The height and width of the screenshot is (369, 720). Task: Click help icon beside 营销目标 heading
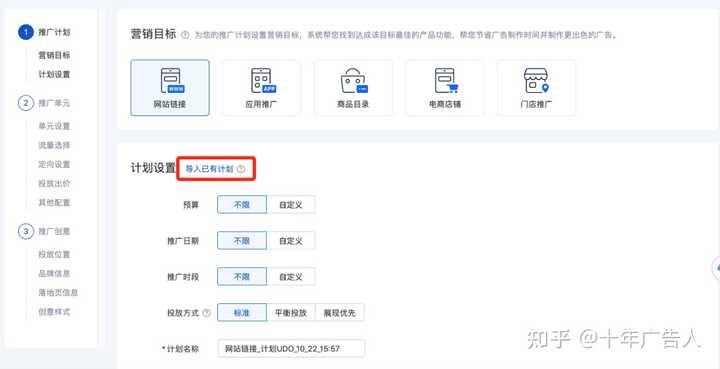(x=185, y=35)
